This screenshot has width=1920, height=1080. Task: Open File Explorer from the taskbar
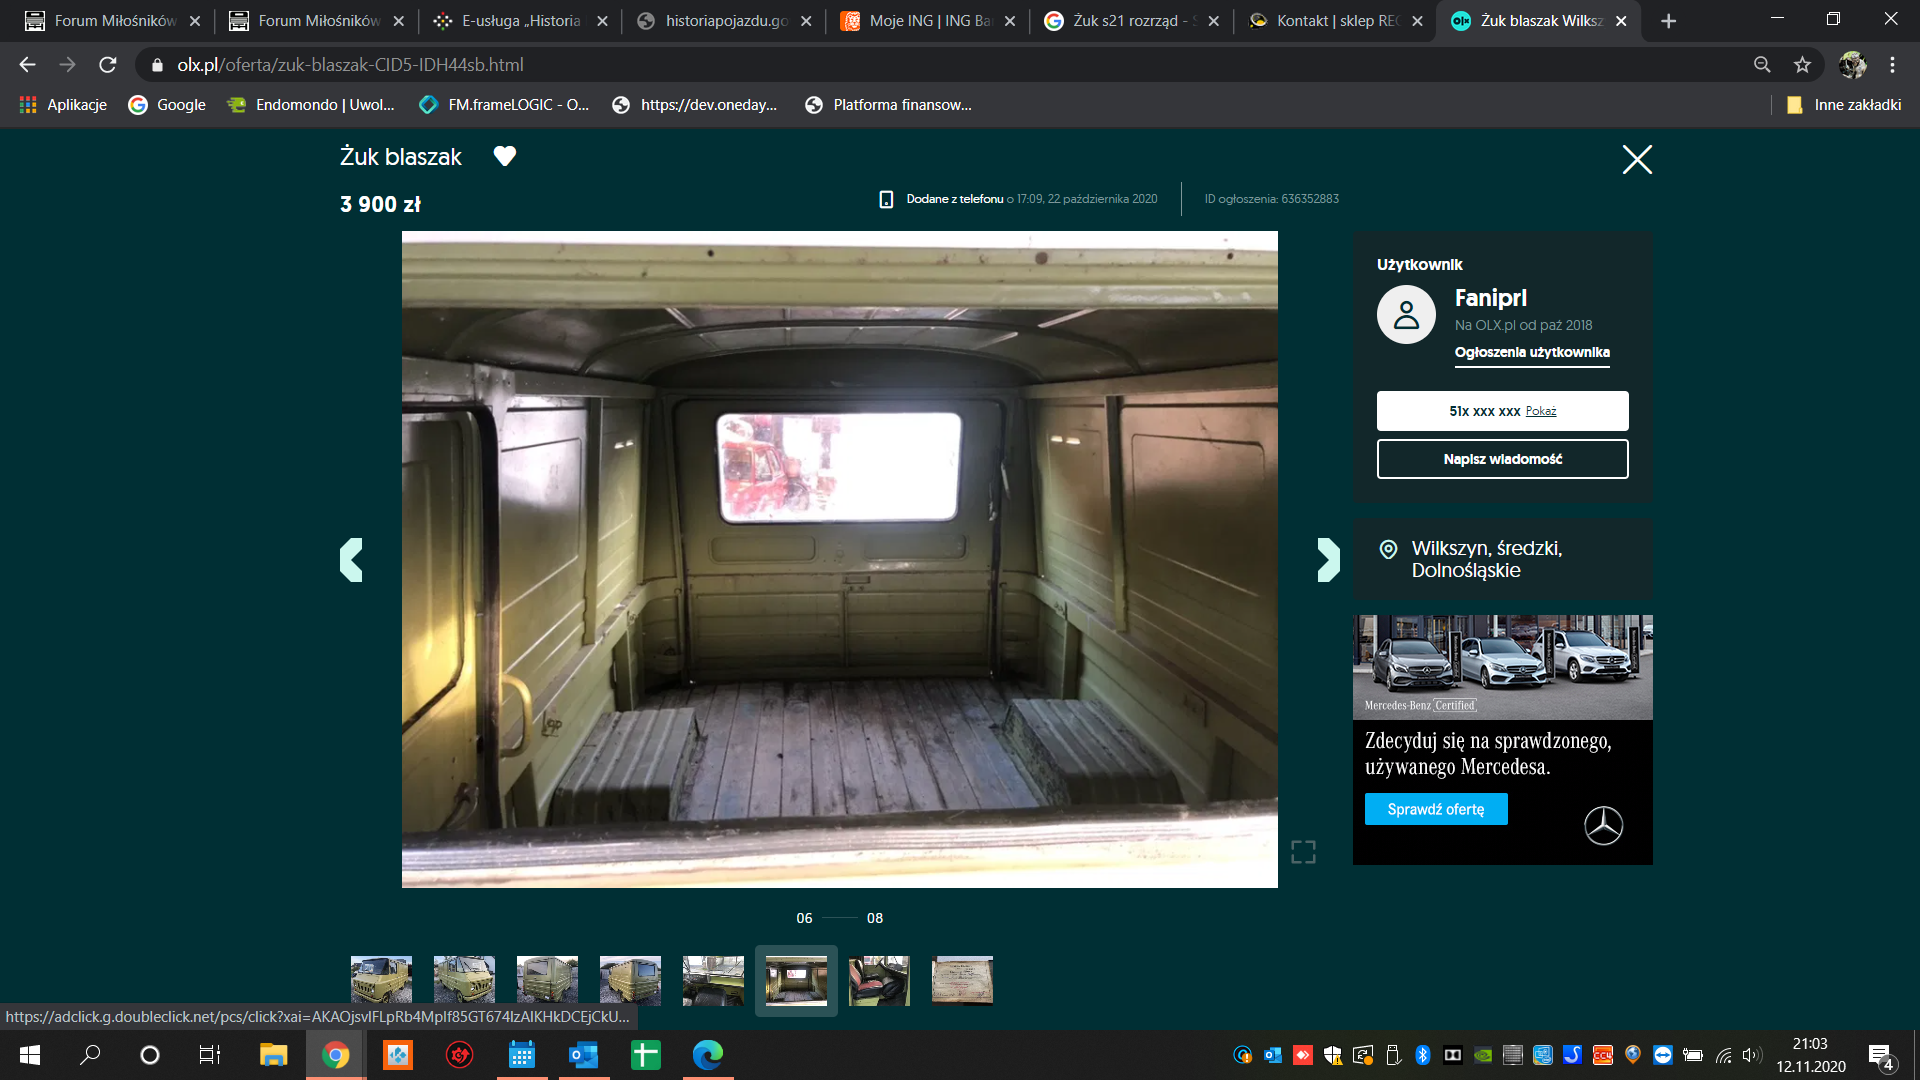pos(273,1055)
